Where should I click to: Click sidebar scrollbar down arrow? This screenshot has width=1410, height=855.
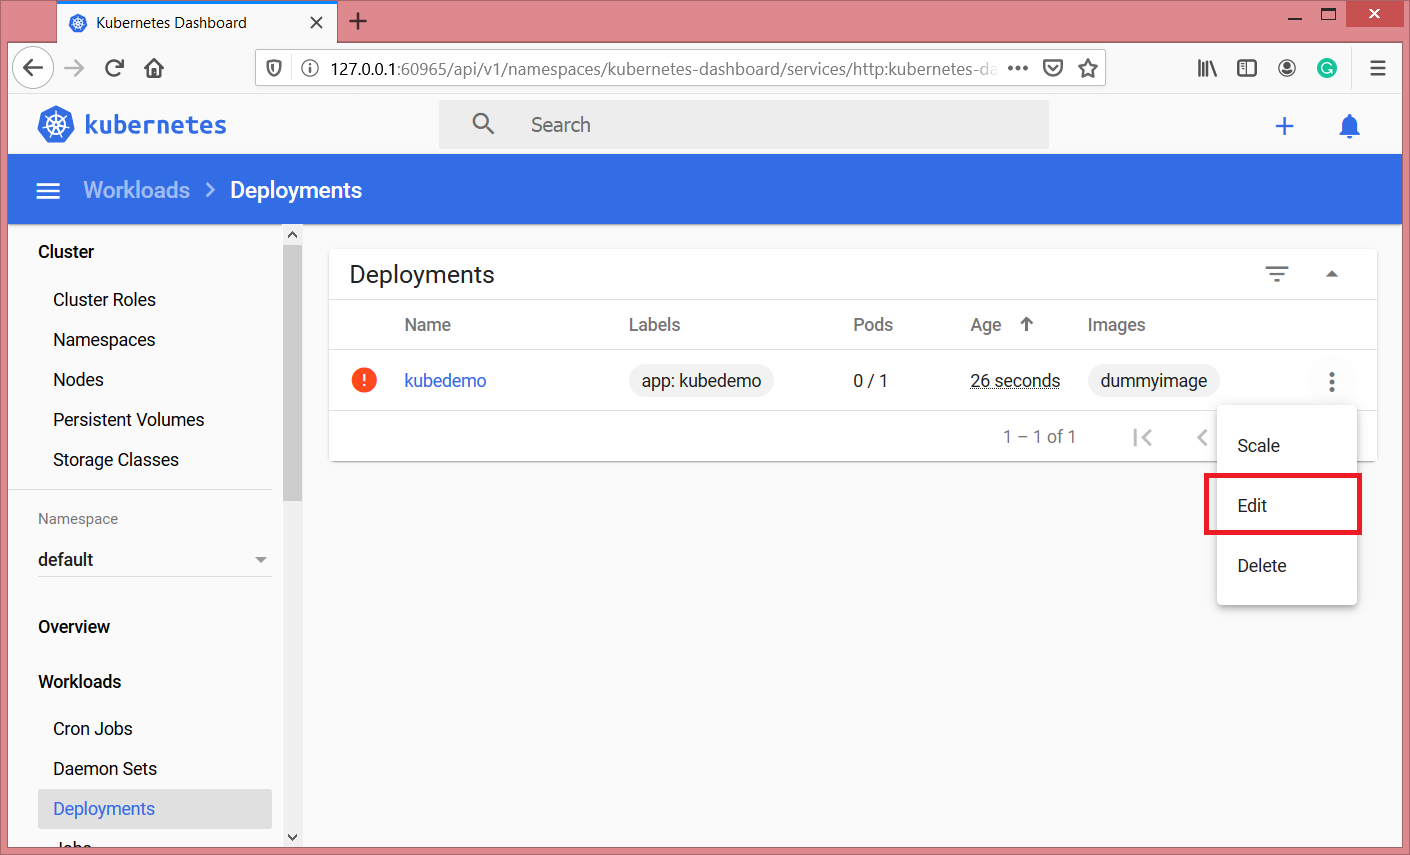pos(292,838)
